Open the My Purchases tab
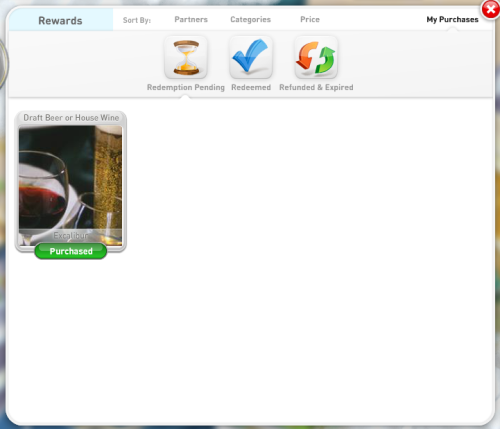The image size is (500, 429). [x=452, y=20]
